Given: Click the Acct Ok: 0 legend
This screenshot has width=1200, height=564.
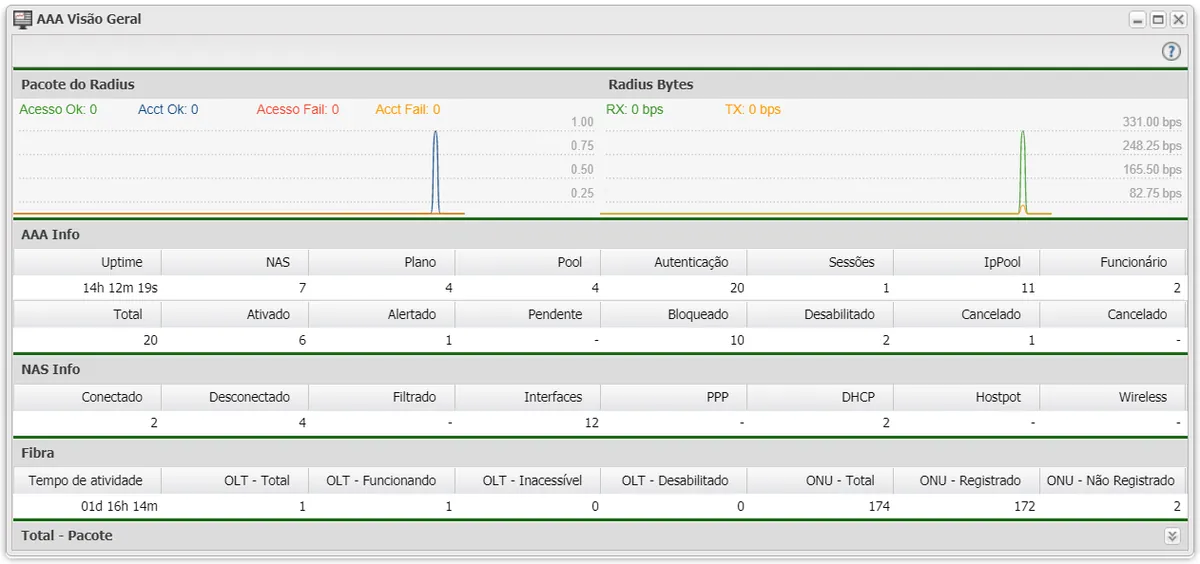Looking at the screenshot, I should point(168,110).
